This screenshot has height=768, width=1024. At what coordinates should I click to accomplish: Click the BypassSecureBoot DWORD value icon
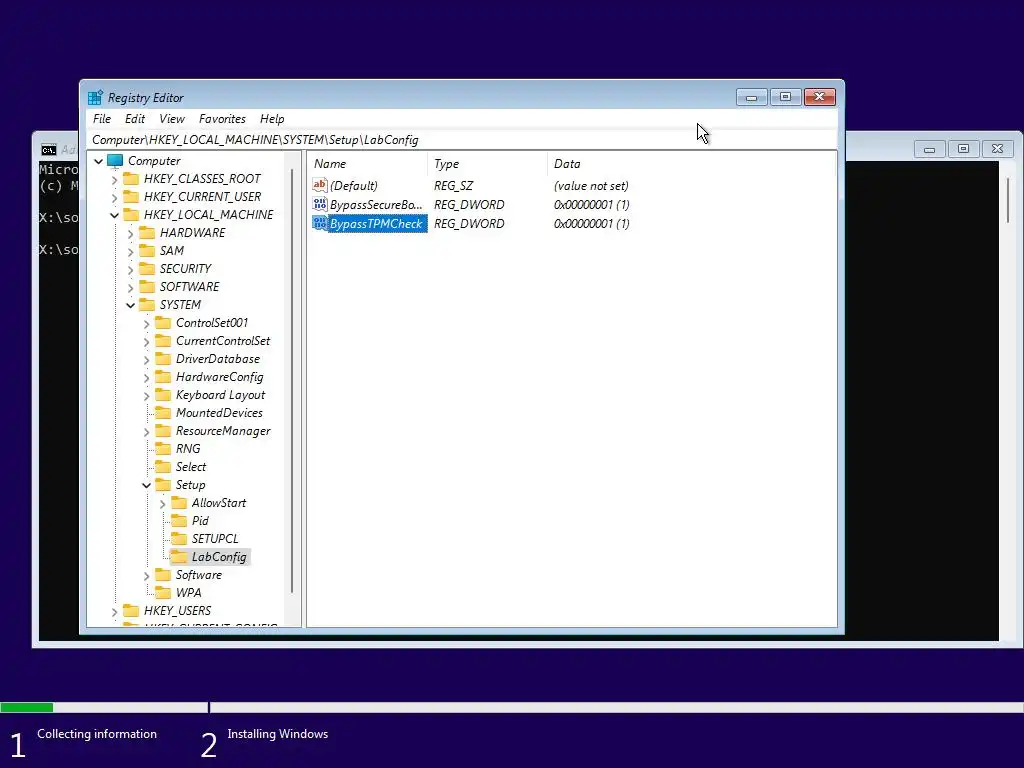click(320, 204)
